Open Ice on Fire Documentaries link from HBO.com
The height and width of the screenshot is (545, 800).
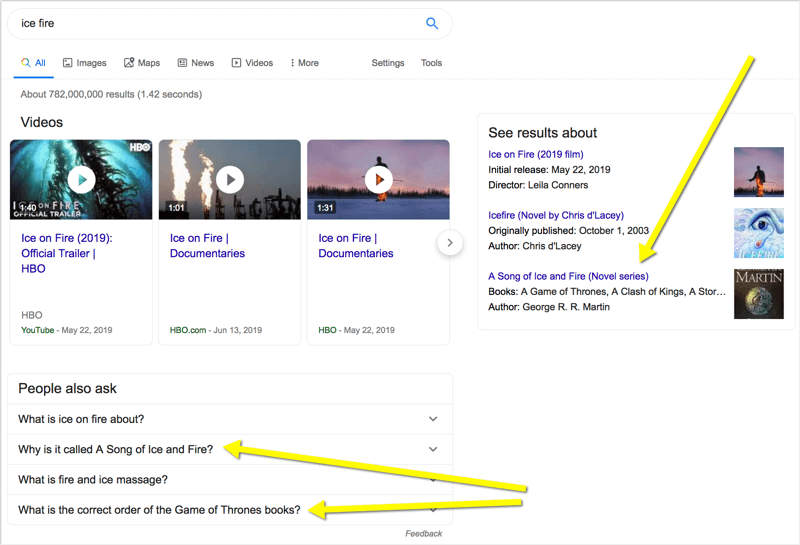coord(207,245)
